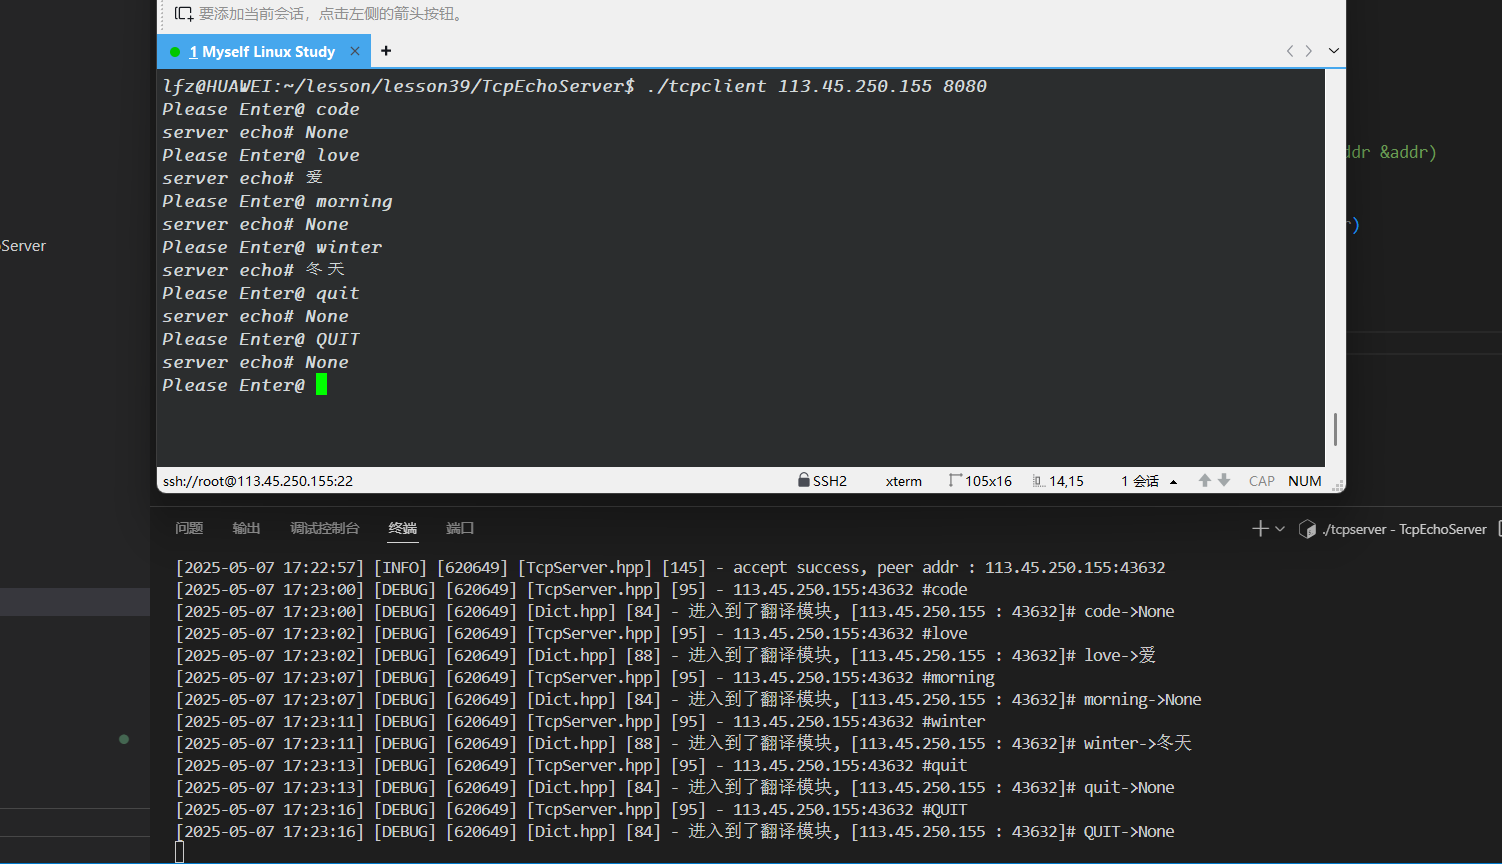The width and height of the screenshot is (1502, 864).
Task: Expand the 1 会话 sessions arrow
Action: (1173, 482)
